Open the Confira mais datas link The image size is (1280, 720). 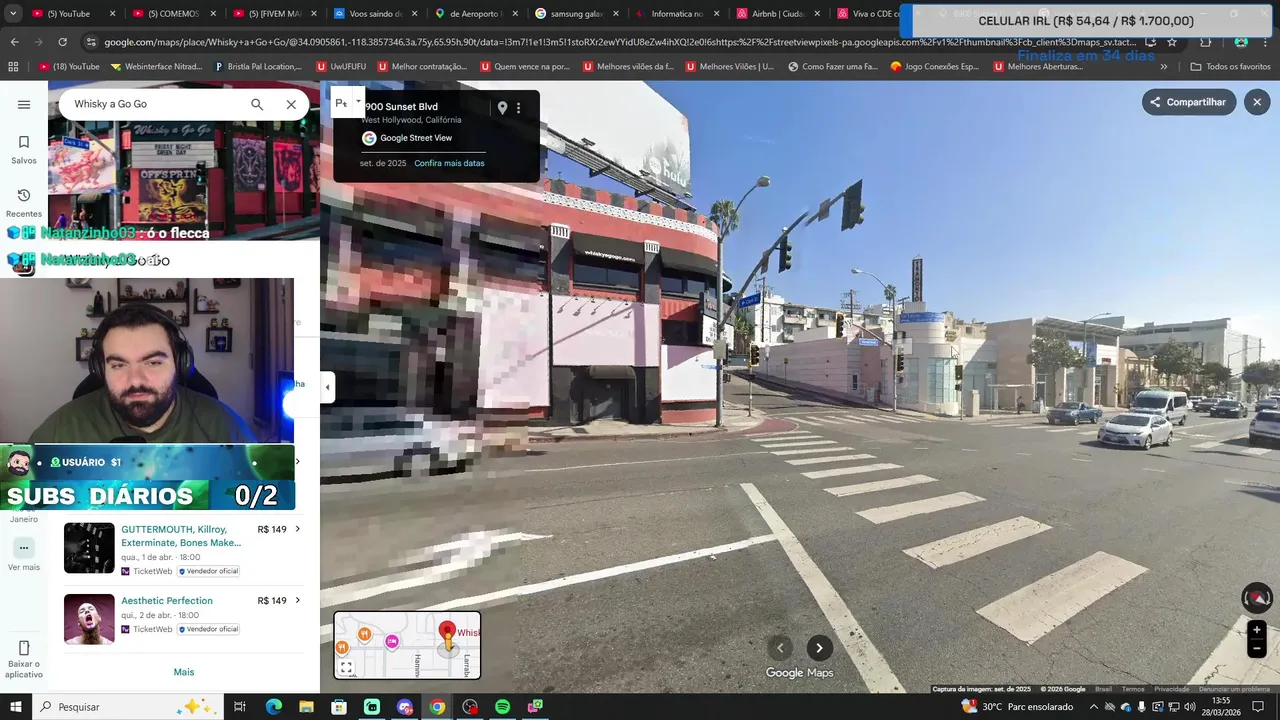coord(449,163)
